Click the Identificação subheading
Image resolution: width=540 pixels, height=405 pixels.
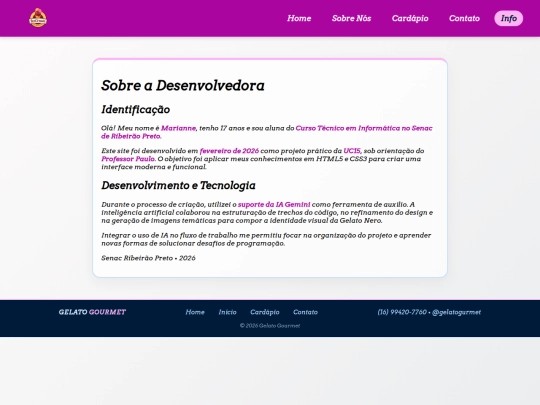tap(135, 109)
